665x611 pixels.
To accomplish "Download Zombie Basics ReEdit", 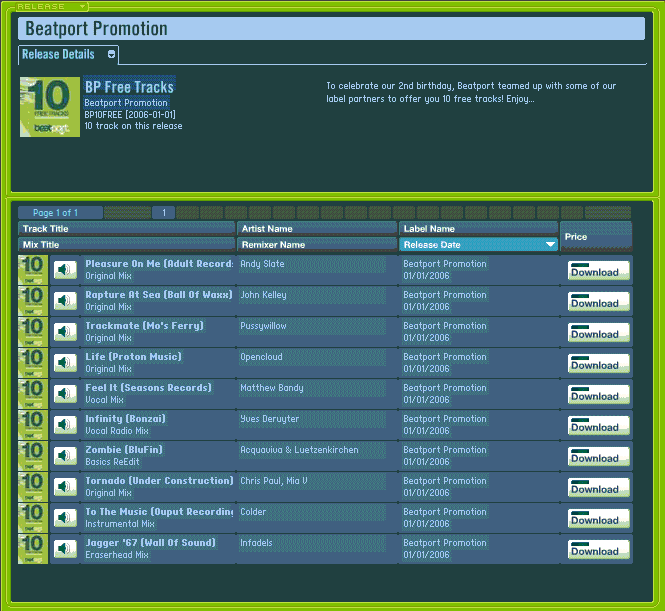I will coord(598,456).
